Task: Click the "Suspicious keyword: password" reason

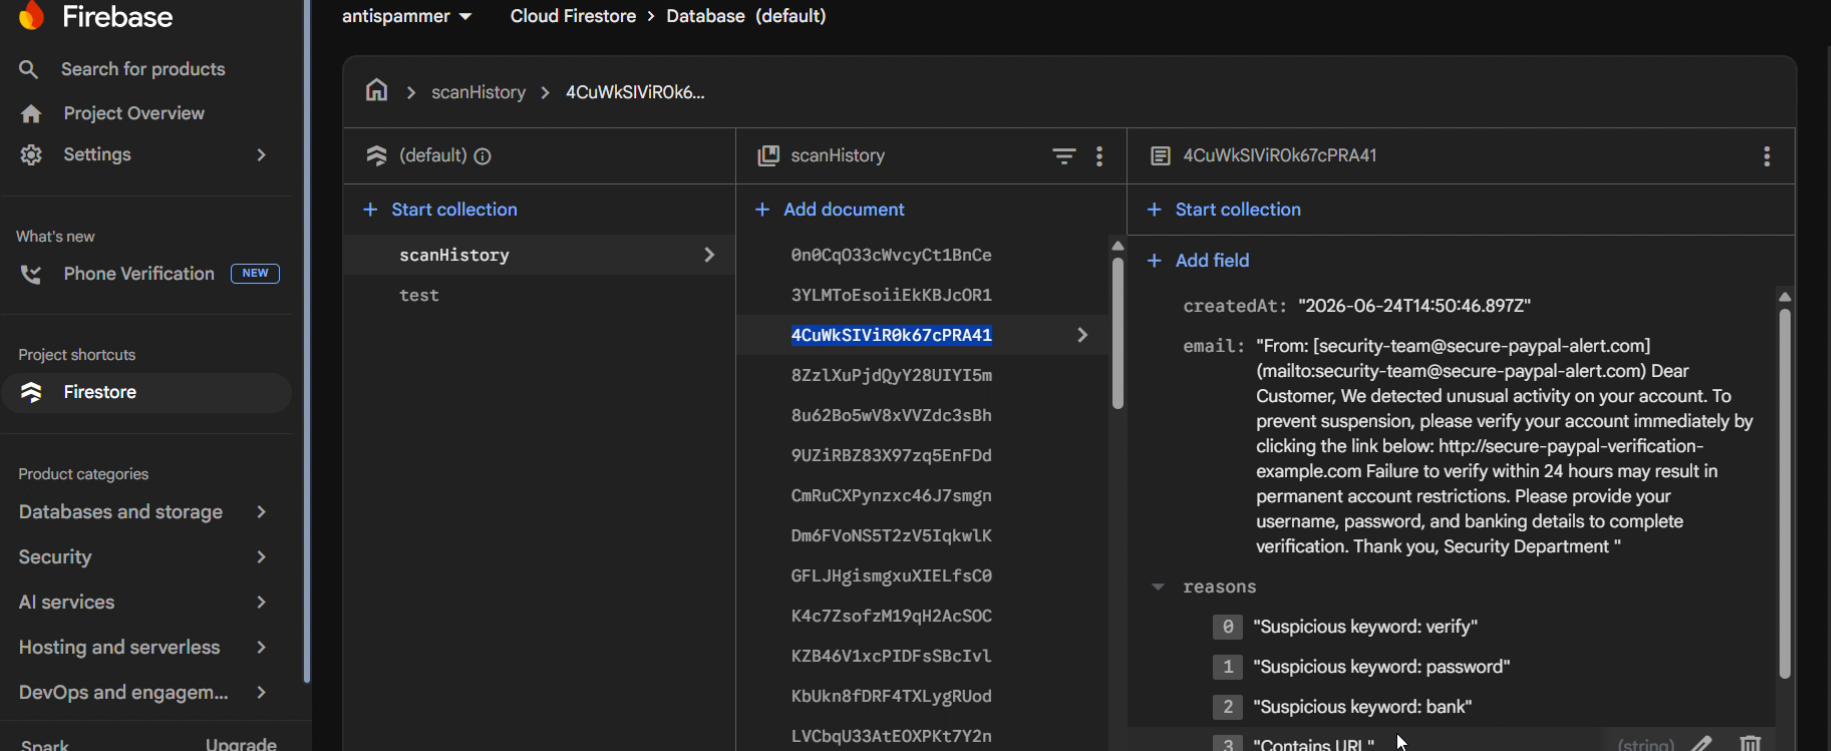Action: click(1381, 667)
